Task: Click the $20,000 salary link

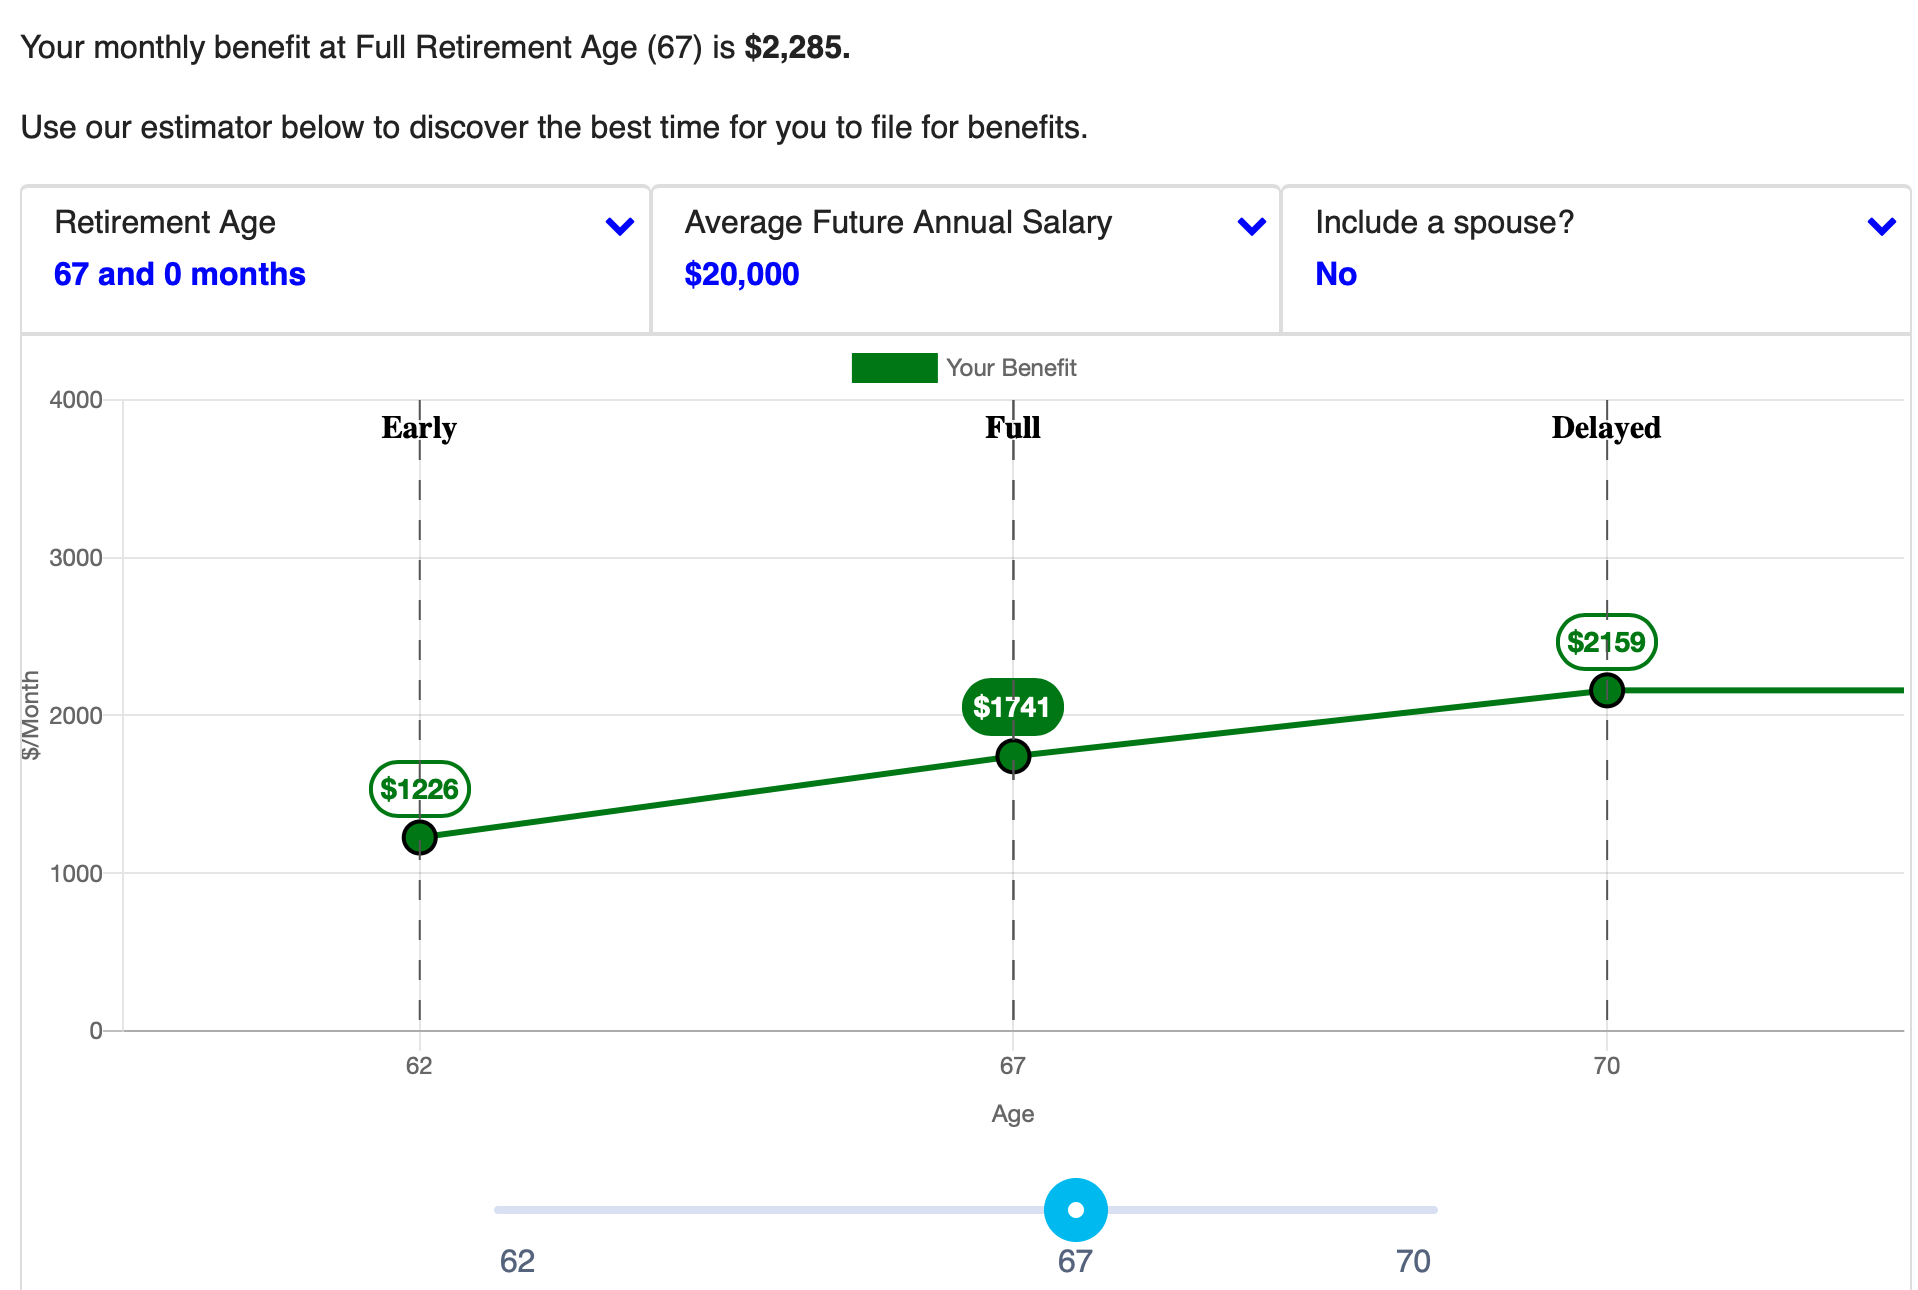Action: pos(741,273)
